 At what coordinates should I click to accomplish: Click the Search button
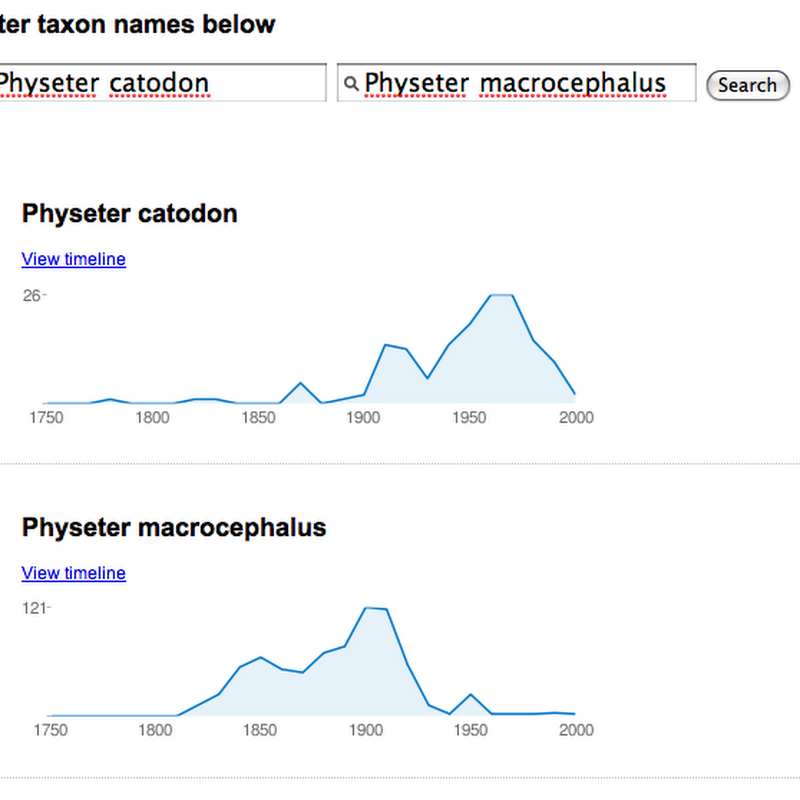748,85
